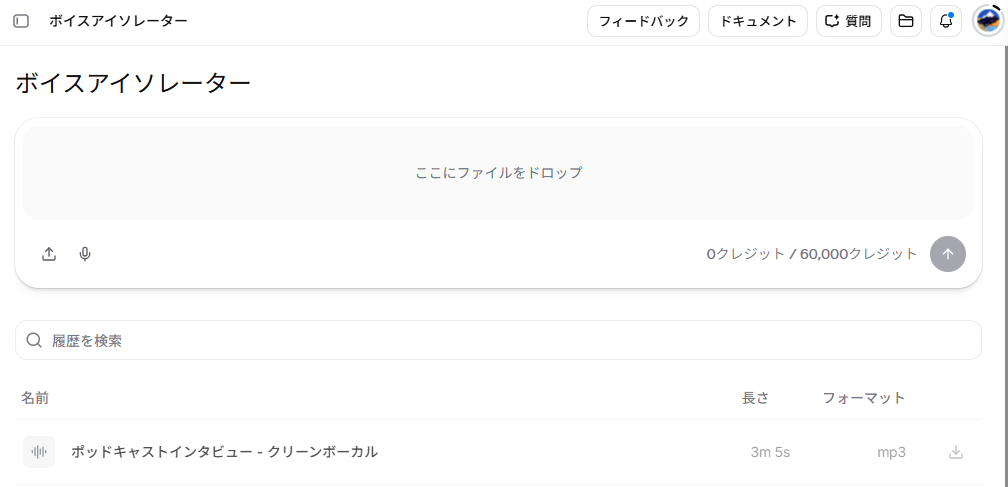This screenshot has width=1008, height=487.
Task: Click the 名前 column header
Action: [x=35, y=398]
